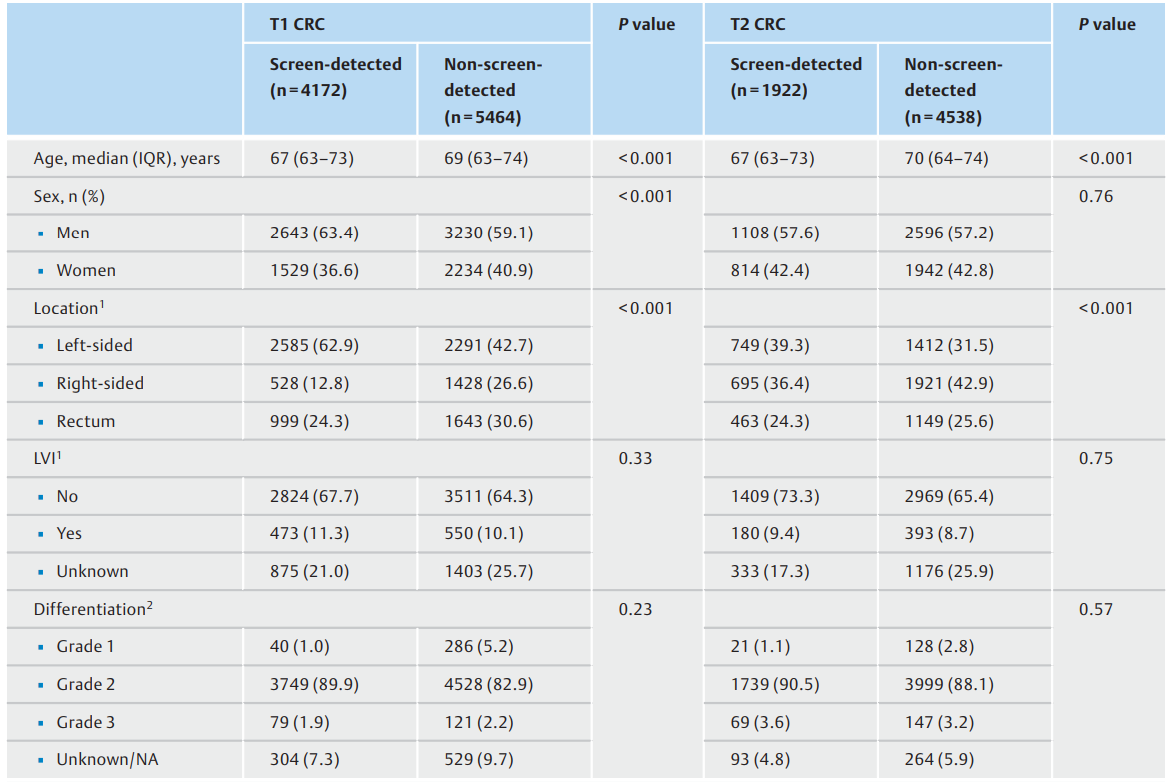Click the Differentiation row label
This screenshot has width=1170, height=782.
(93, 608)
